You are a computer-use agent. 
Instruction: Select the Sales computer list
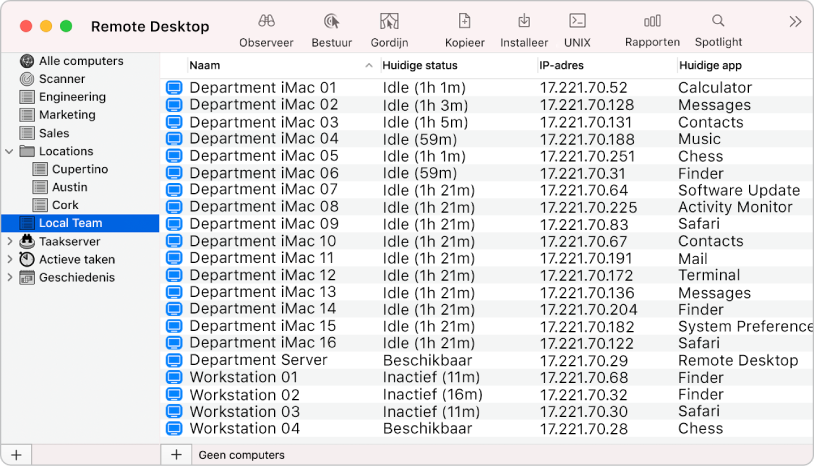coord(54,133)
